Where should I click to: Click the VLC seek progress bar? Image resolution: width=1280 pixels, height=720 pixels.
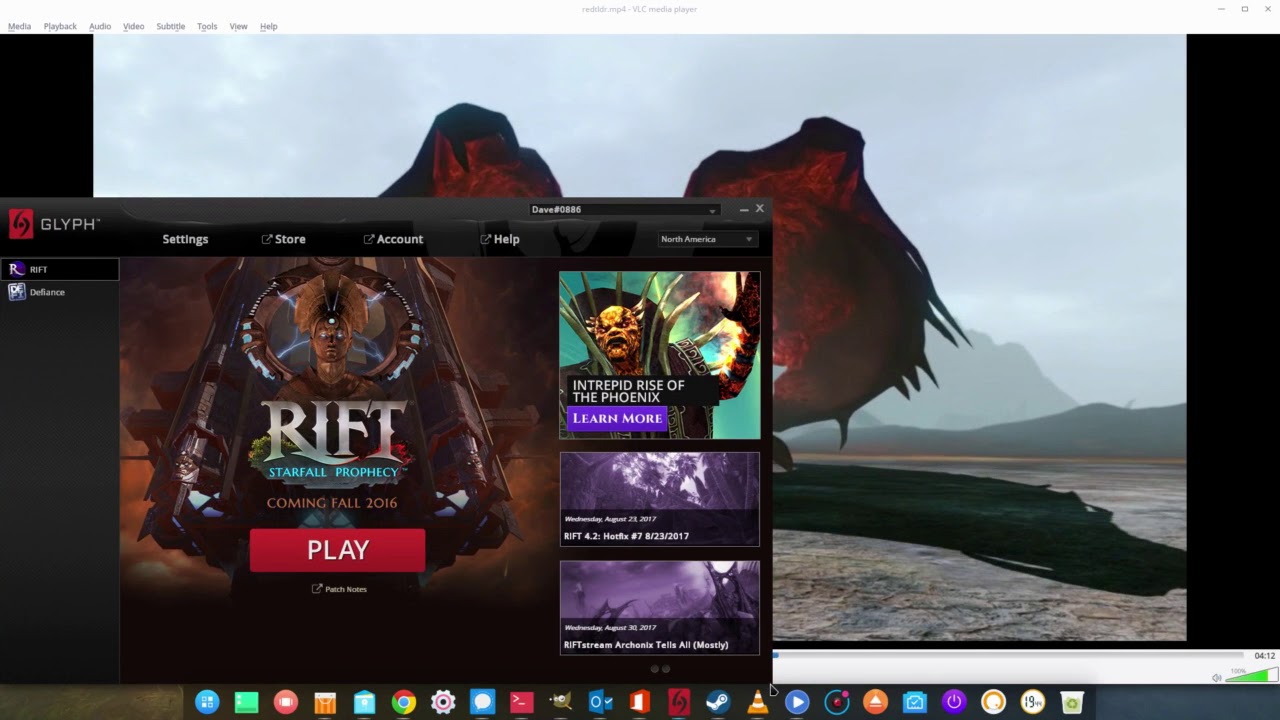(1008, 656)
